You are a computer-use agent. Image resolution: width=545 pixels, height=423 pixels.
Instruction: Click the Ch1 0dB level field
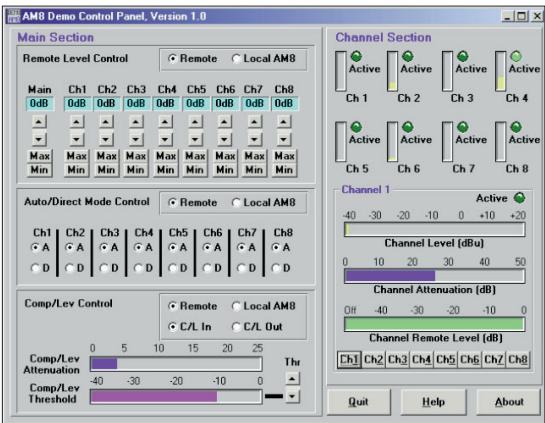pyautogui.click(x=77, y=104)
